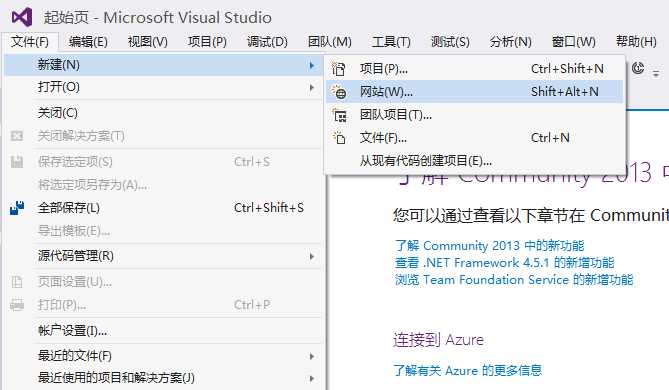Viewport: 669px width, 390px height.
Task: Open the 测试(S) menu
Action: [450, 41]
